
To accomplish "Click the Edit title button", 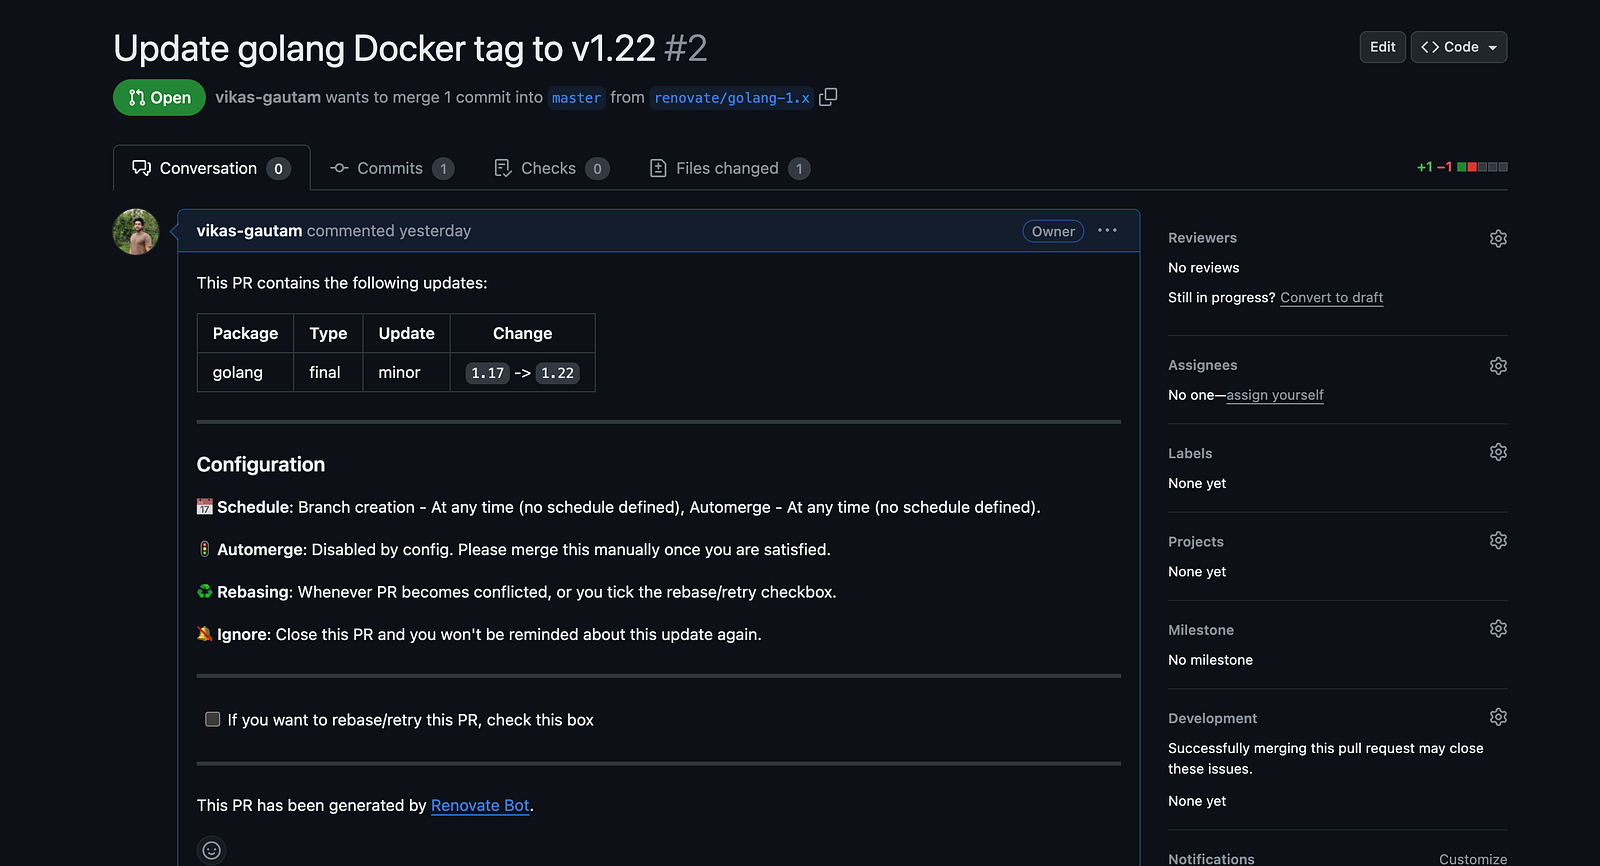I will tap(1383, 47).
